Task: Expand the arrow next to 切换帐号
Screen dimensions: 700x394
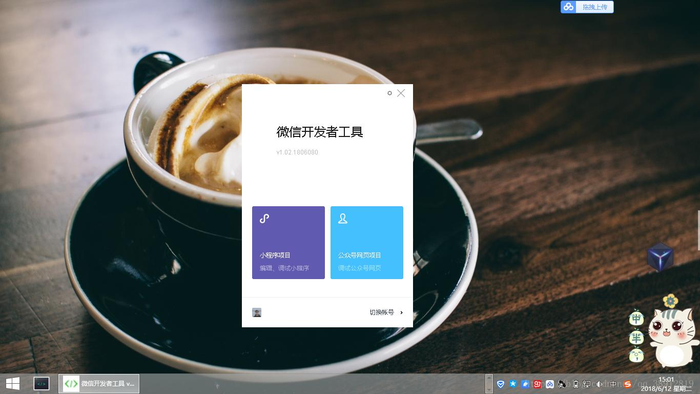Action: [x=401, y=312]
